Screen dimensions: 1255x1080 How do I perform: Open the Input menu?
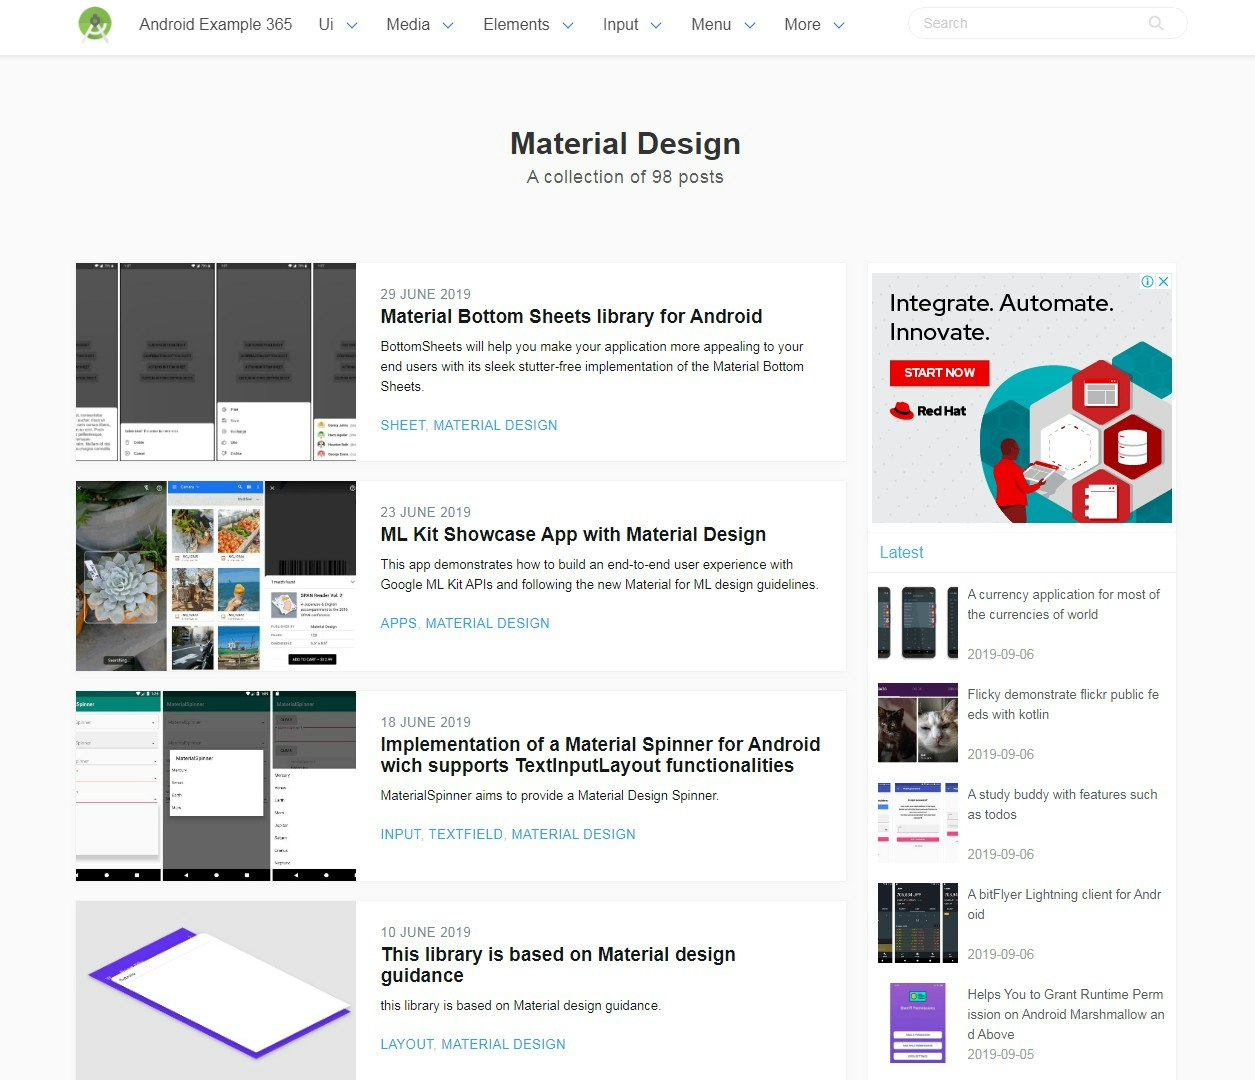622,25
